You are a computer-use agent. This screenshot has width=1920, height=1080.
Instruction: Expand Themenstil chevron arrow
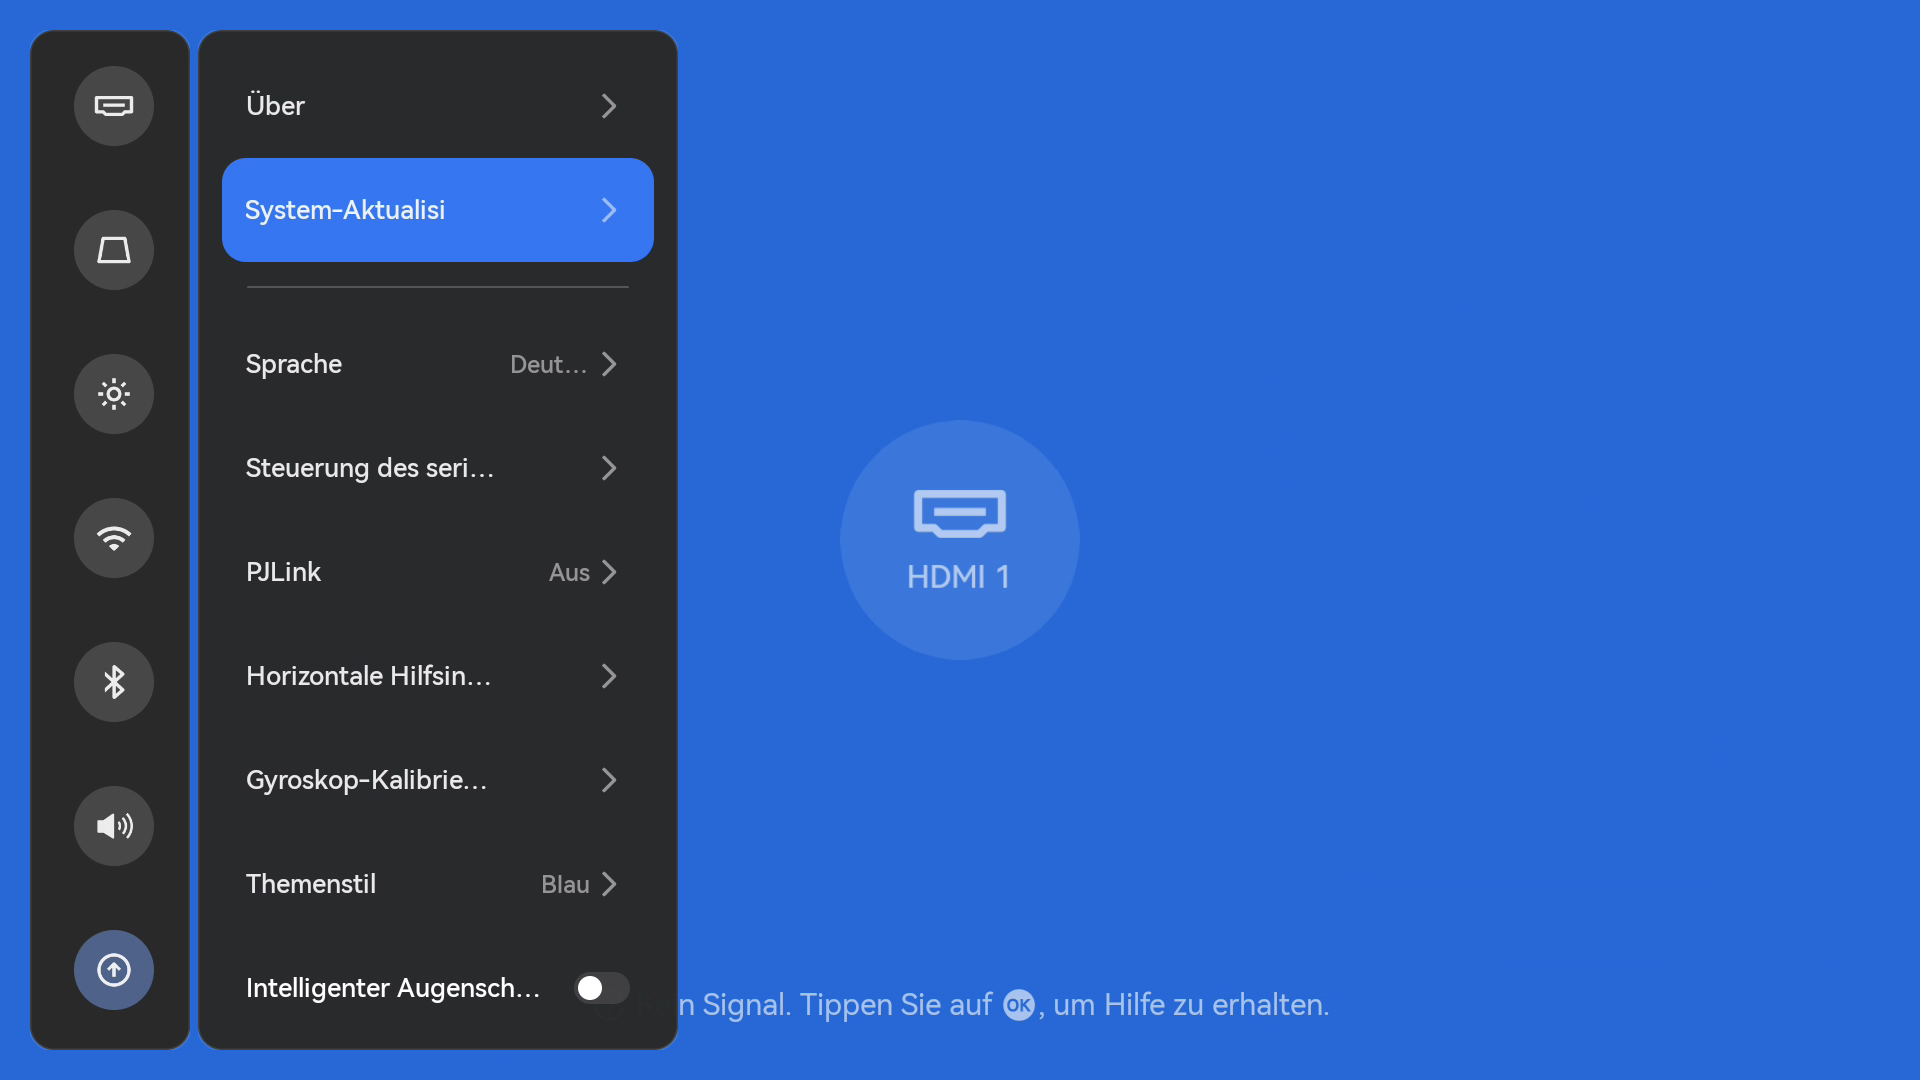[609, 884]
